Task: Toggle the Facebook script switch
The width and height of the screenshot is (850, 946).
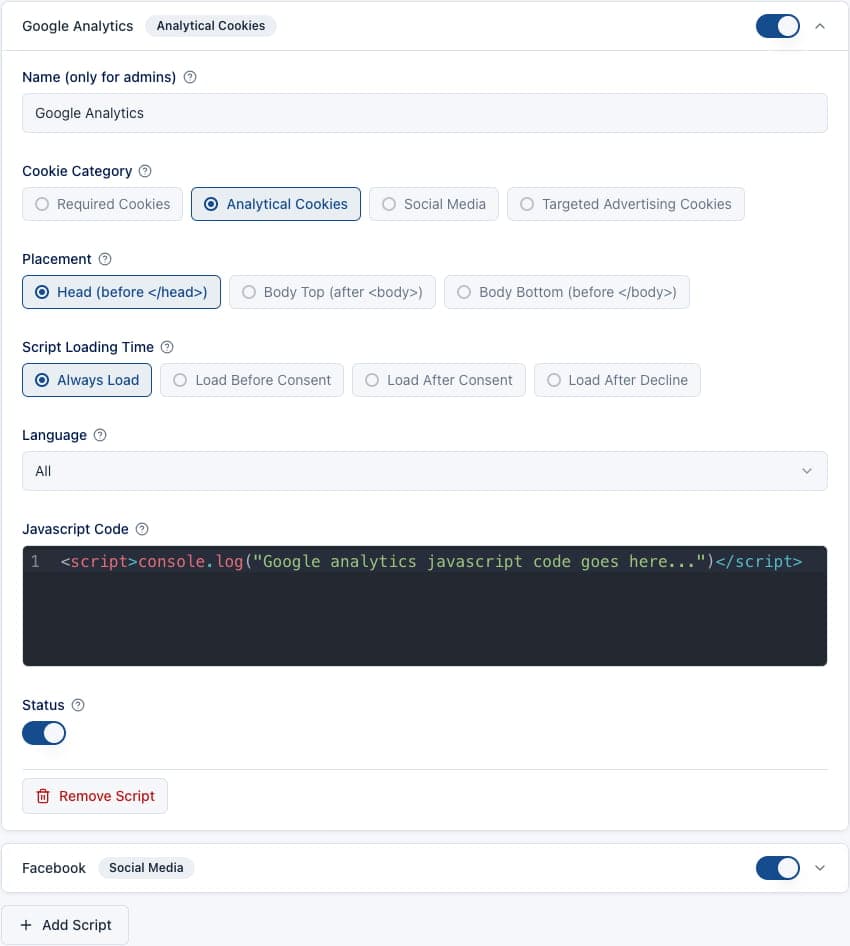Action: [x=778, y=868]
